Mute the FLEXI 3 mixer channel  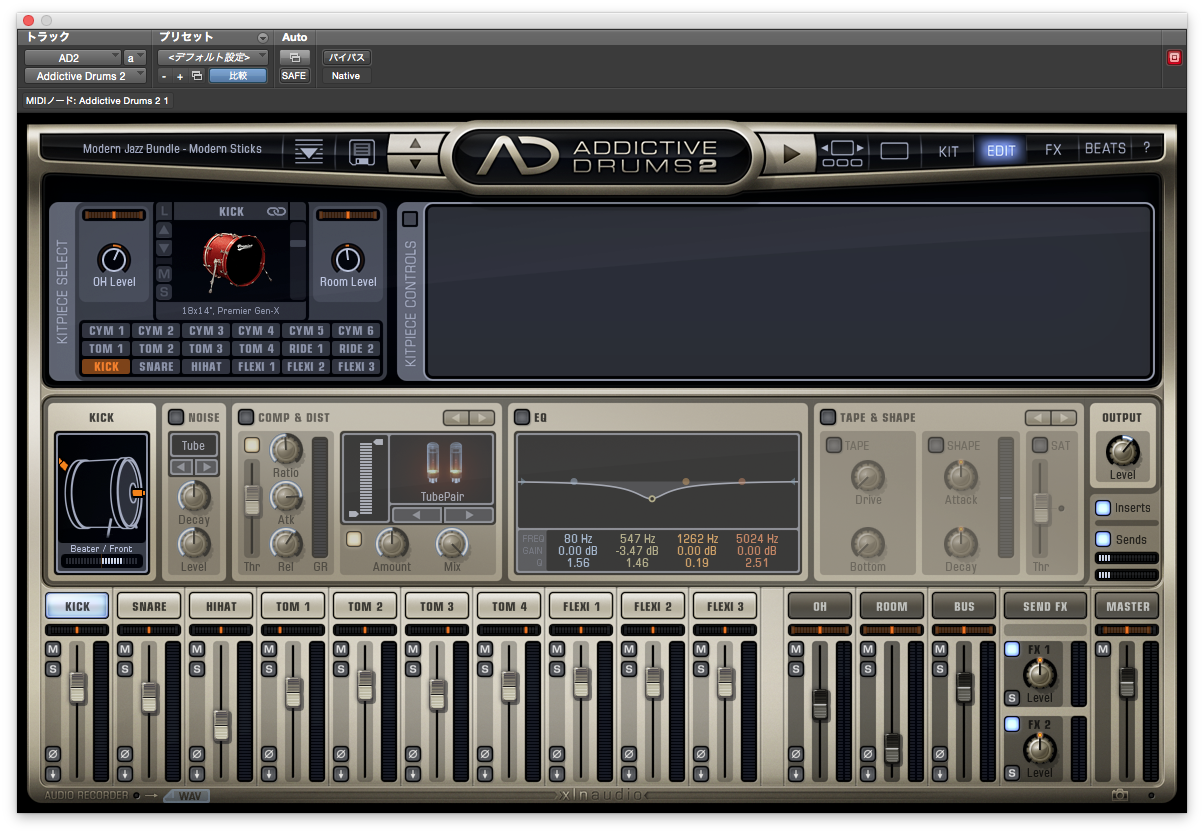700,650
